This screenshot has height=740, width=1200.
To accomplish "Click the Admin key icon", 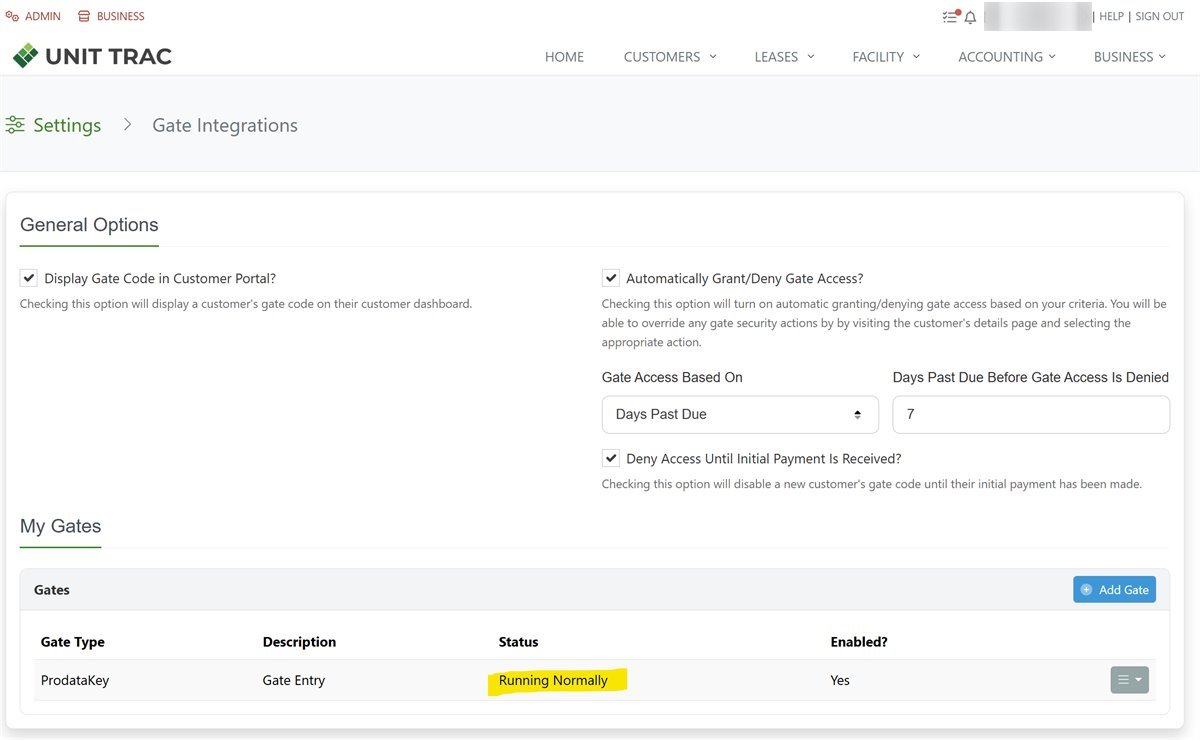I will coord(12,16).
